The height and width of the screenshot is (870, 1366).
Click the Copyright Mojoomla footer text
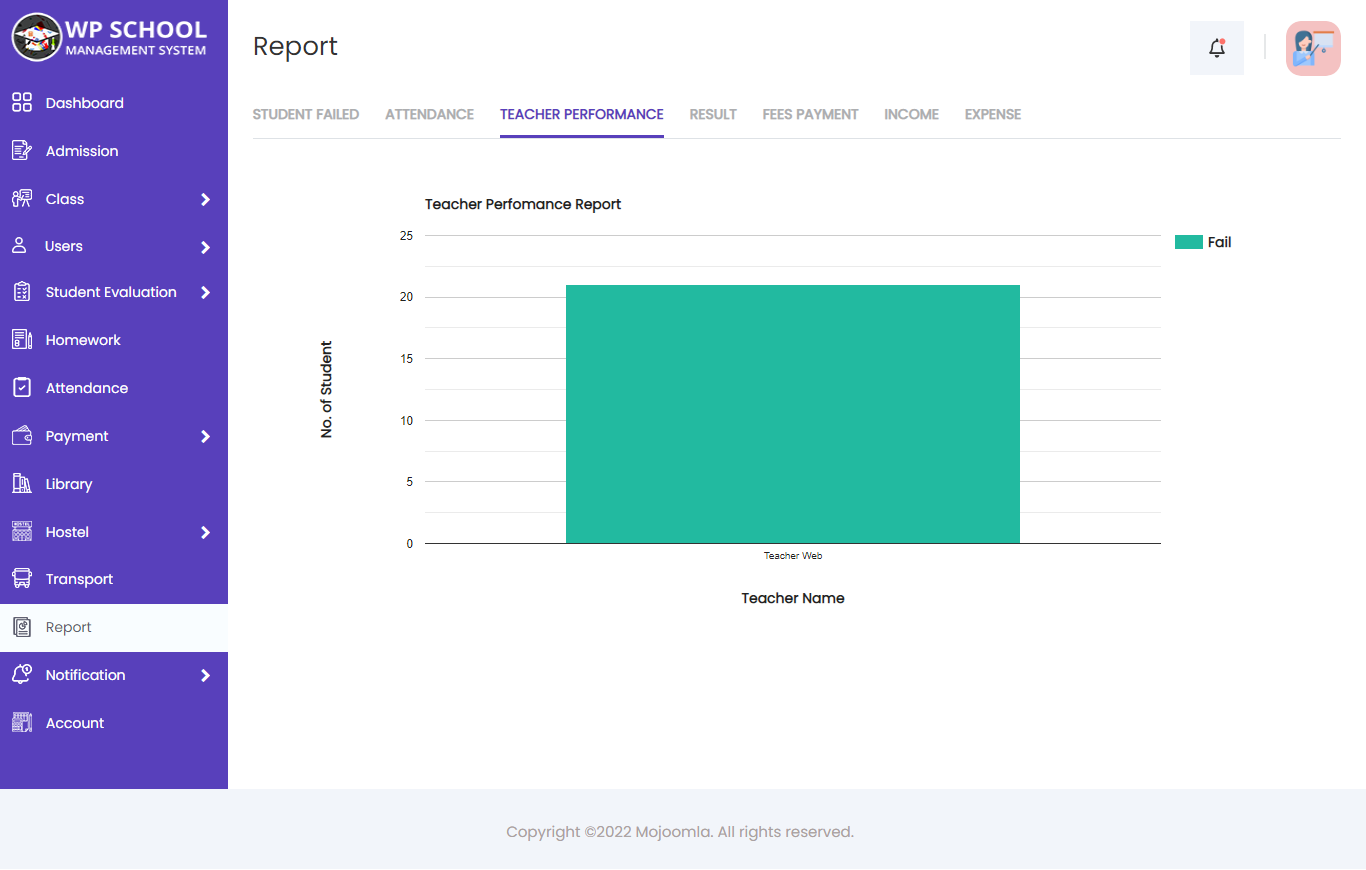pyautogui.click(x=680, y=832)
